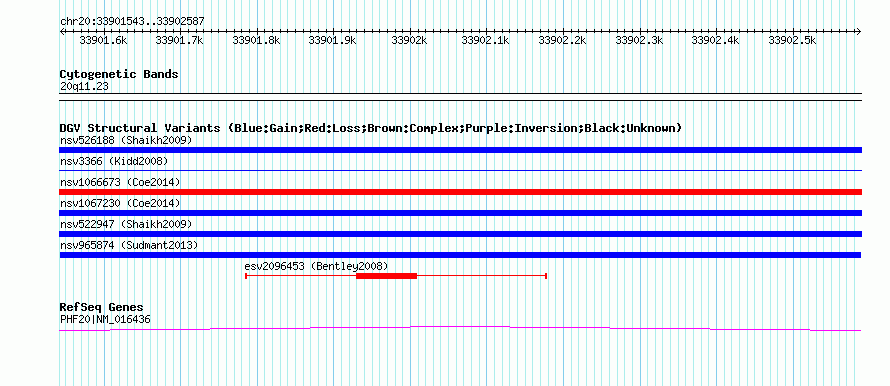Open variant label esv2096453 (Bentley2008)

[x=316, y=266]
